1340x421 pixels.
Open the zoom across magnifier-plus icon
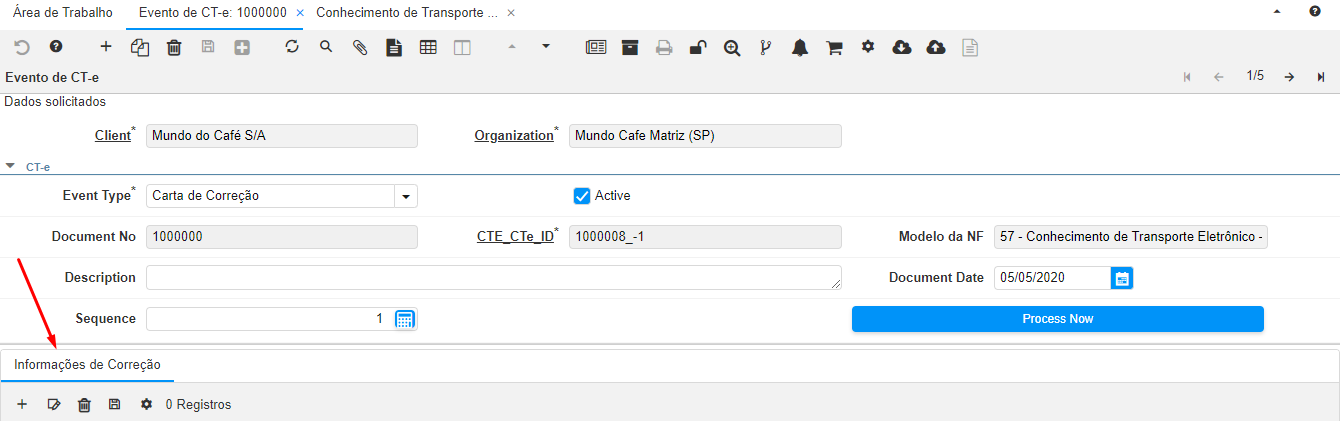(x=732, y=47)
